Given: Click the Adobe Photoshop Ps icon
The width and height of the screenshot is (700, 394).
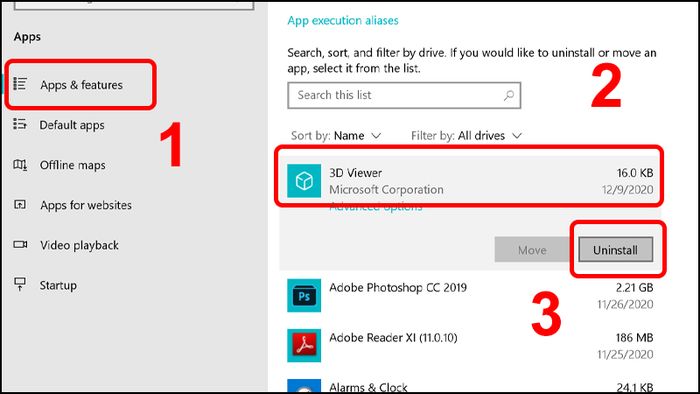Looking at the screenshot, I should point(304,295).
